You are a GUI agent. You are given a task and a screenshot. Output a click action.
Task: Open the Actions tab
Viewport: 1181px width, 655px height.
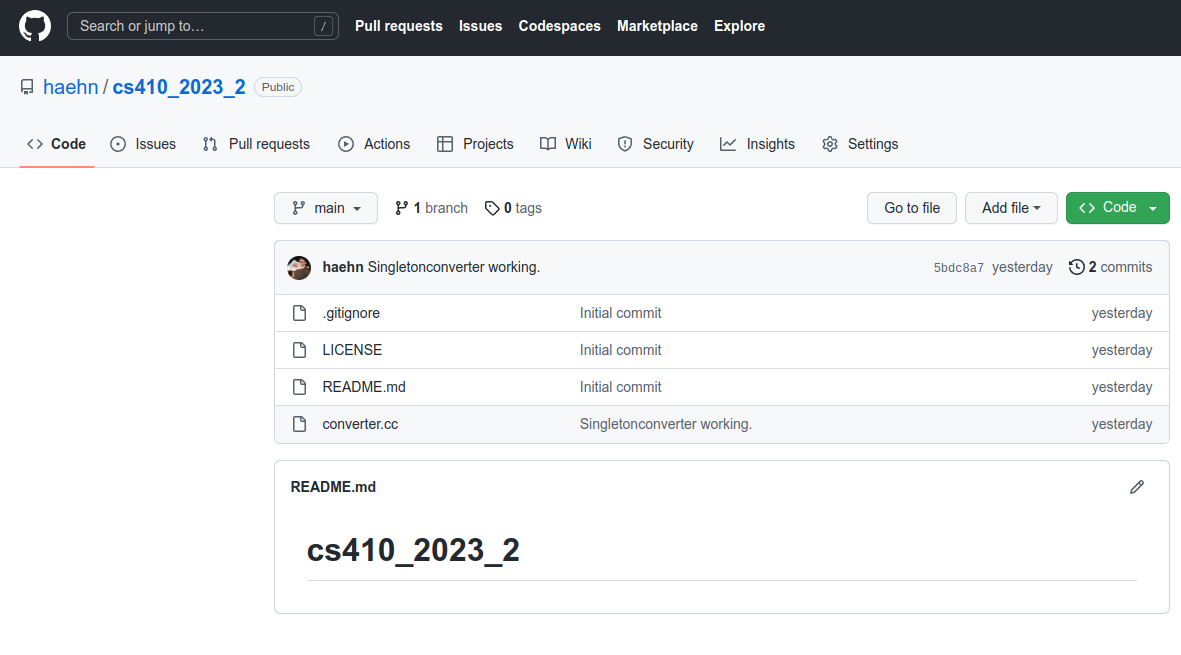pos(374,144)
